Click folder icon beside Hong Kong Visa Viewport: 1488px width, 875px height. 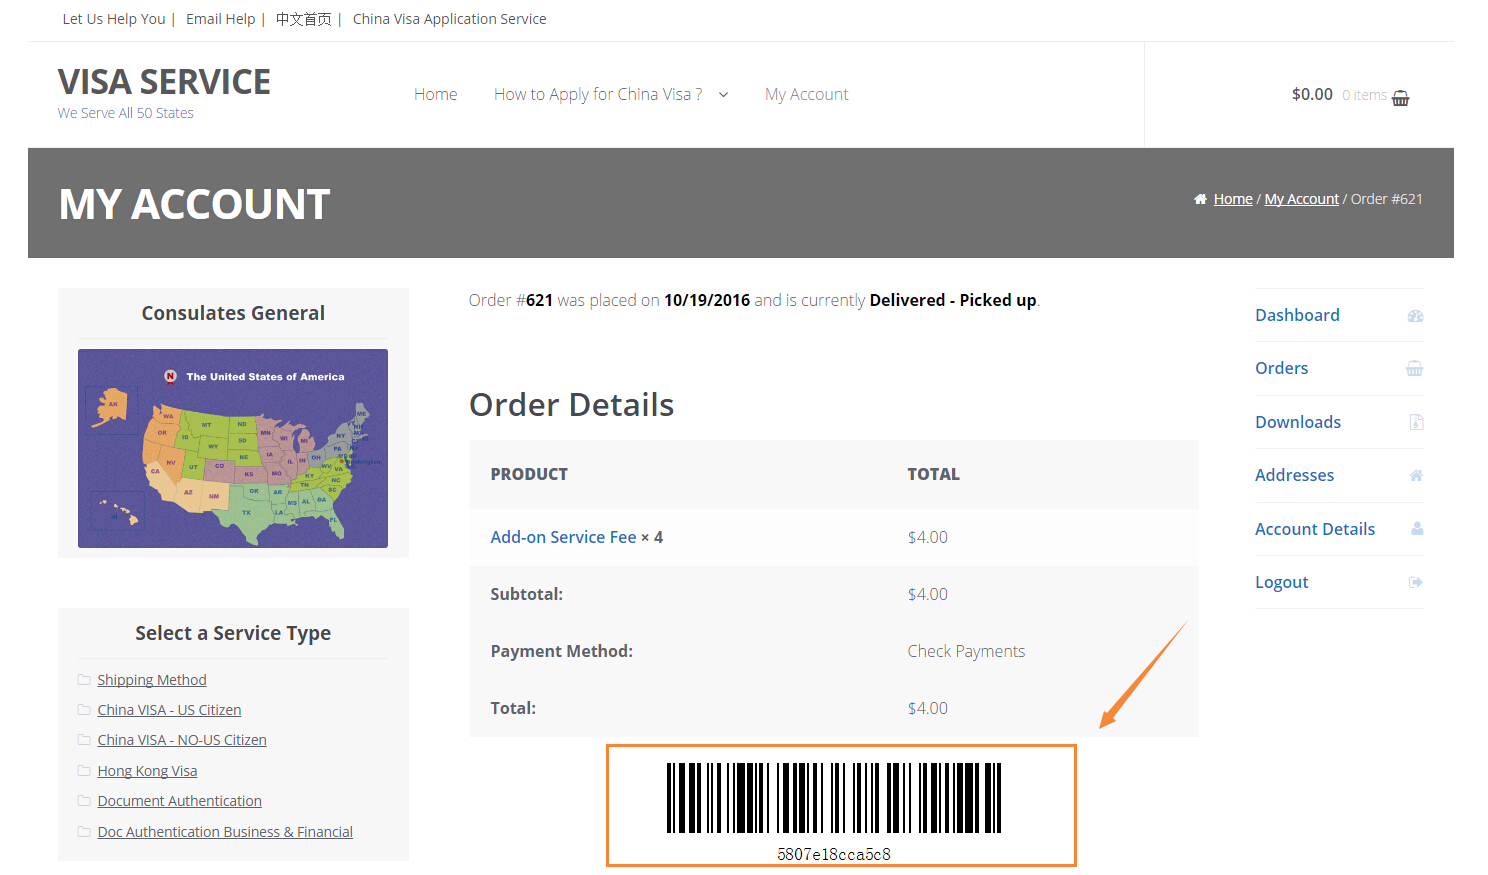[x=84, y=771]
